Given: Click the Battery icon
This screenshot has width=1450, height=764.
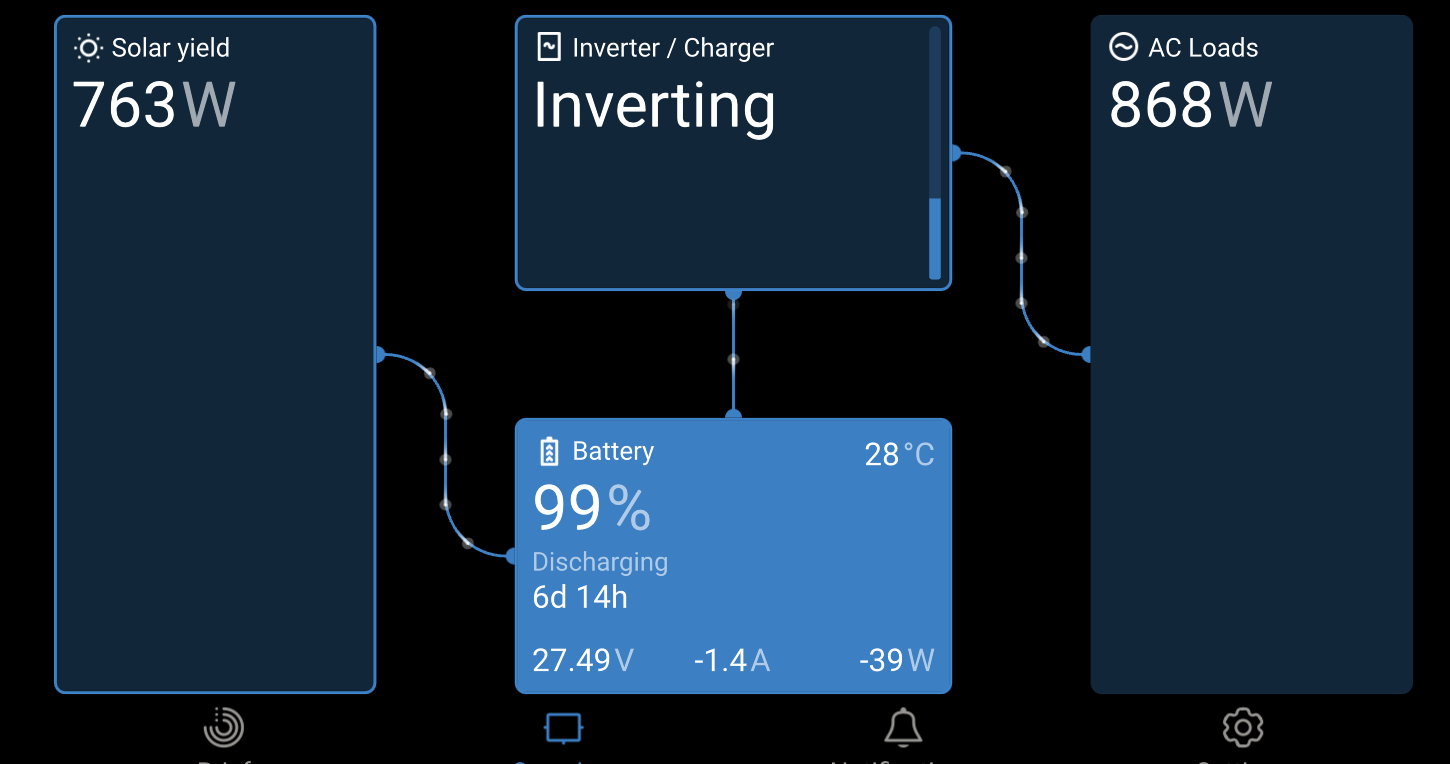Looking at the screenshot, I should pos(548,452).
